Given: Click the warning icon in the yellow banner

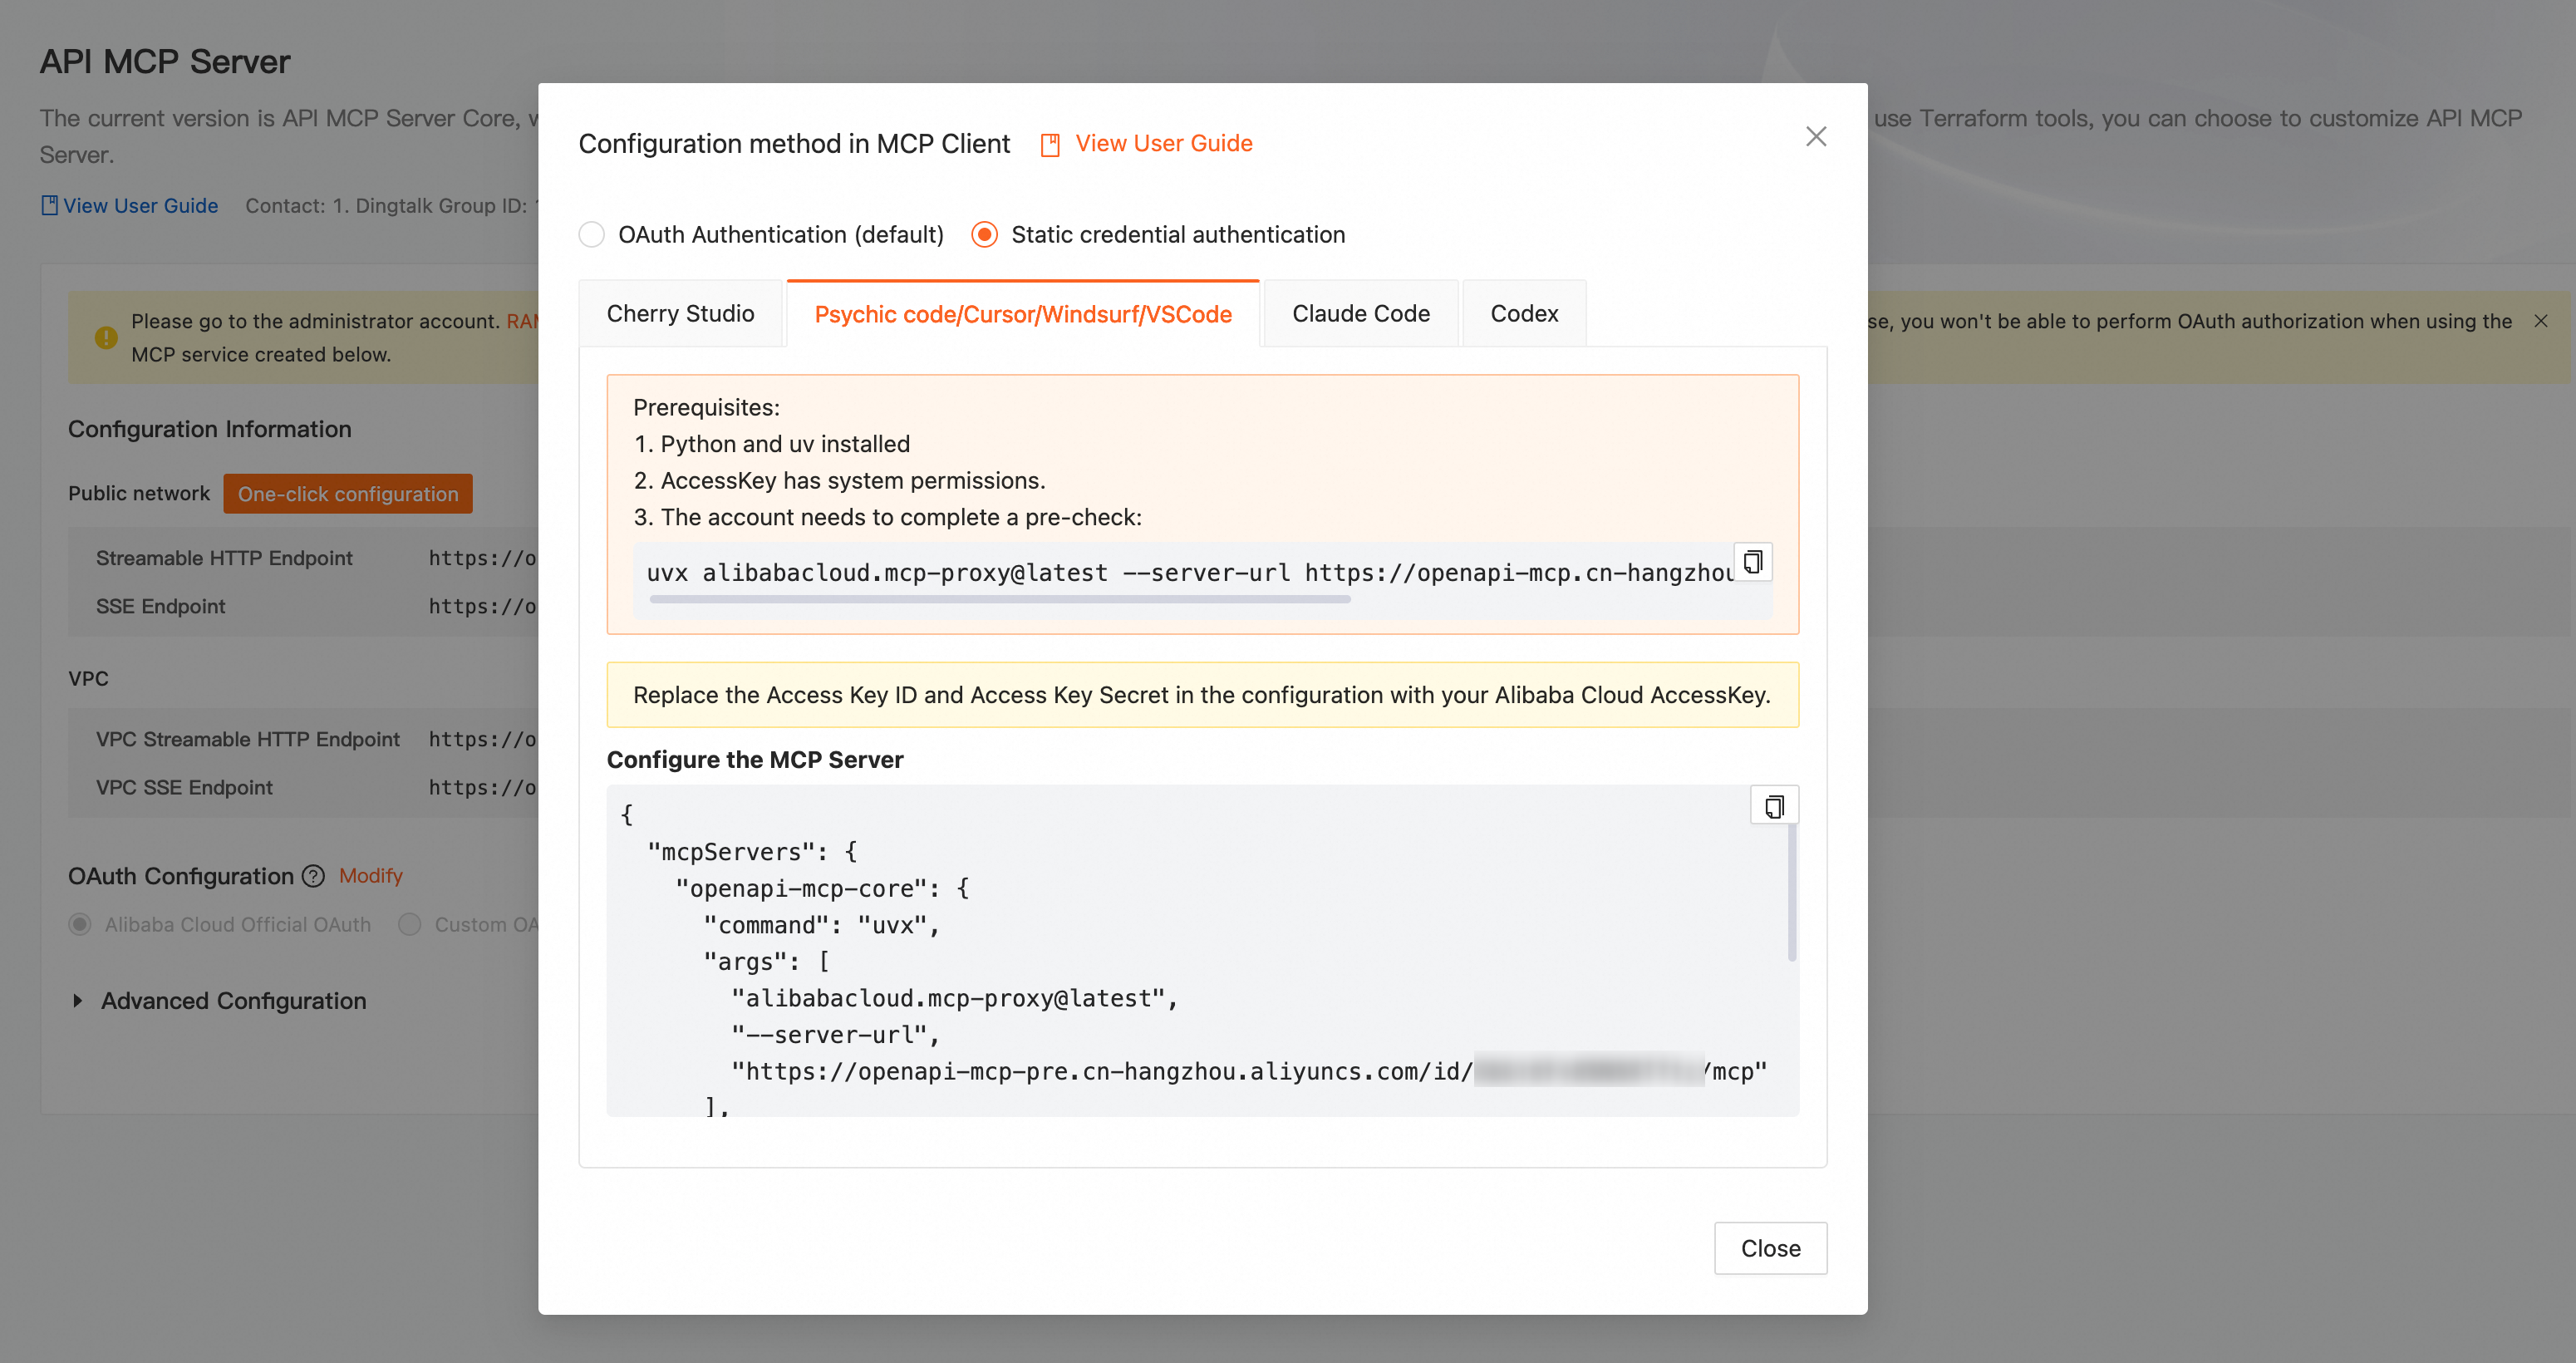Looking at the screenshot, I should point(106,338).
